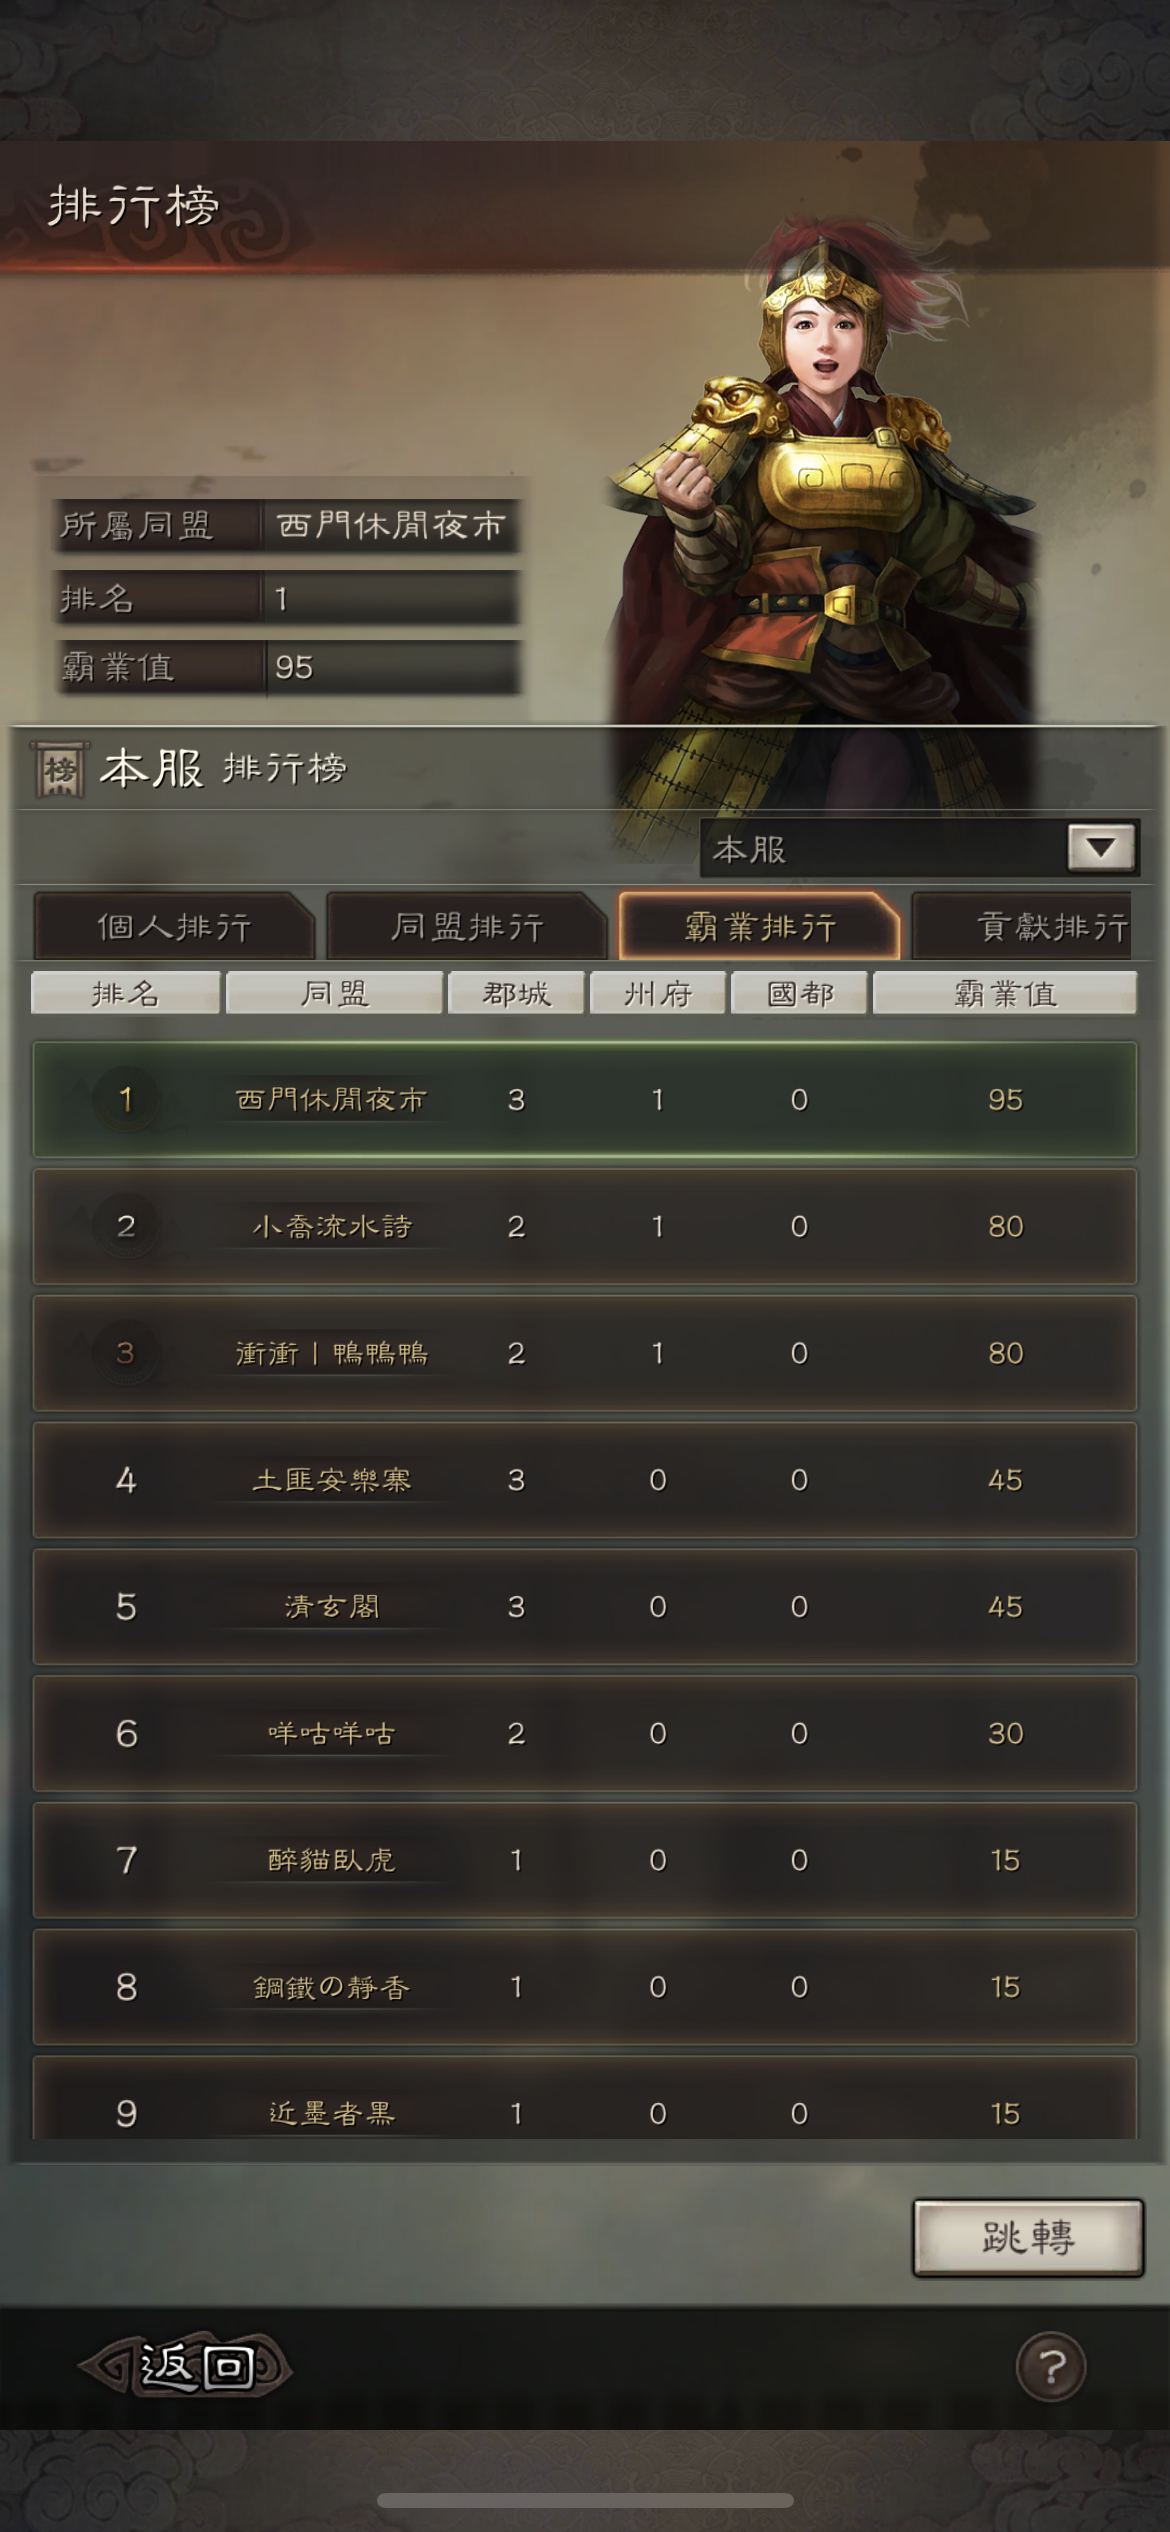
Task: Click the 國都 column header
Action: (x=799, y=993)
